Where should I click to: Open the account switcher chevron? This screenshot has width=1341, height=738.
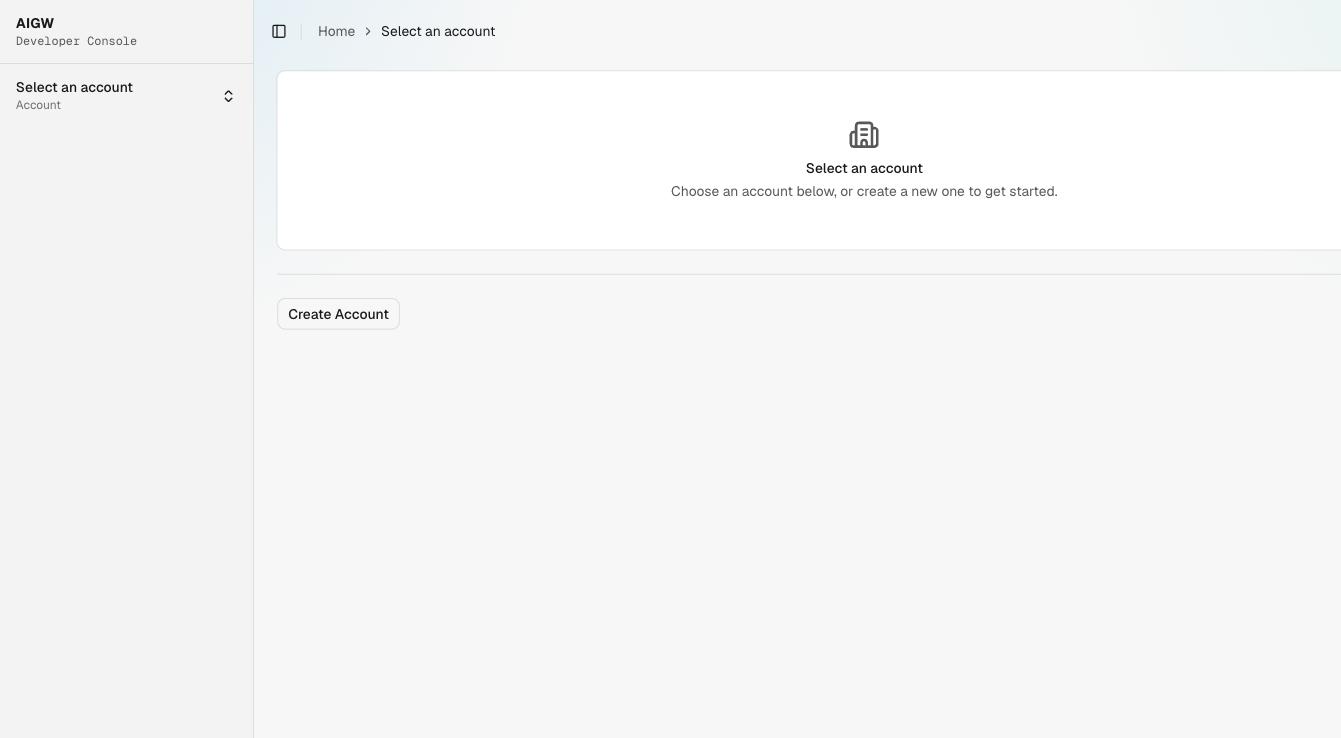click(x=228, y=96)
